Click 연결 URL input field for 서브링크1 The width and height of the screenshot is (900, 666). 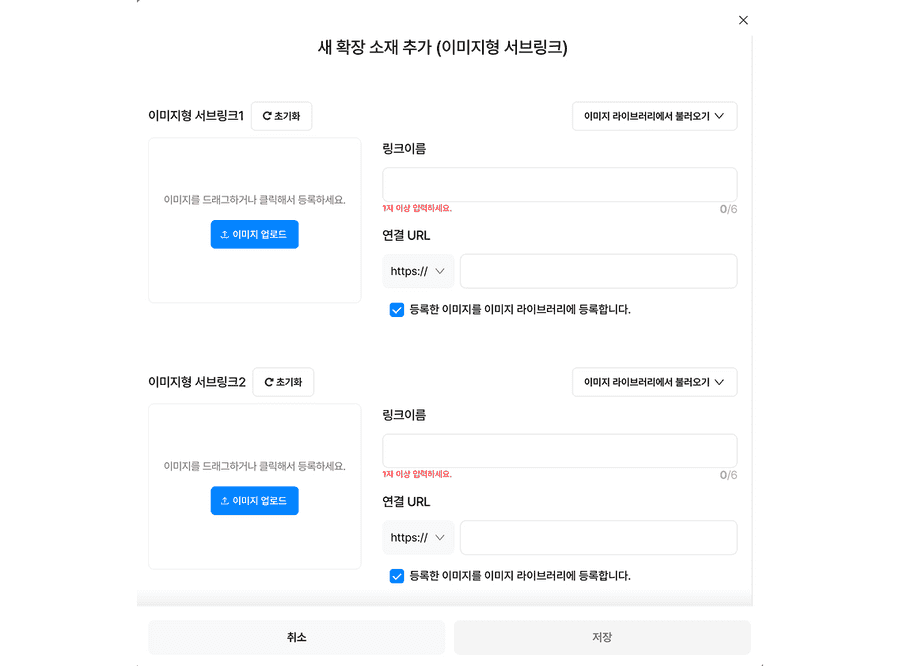598,270
